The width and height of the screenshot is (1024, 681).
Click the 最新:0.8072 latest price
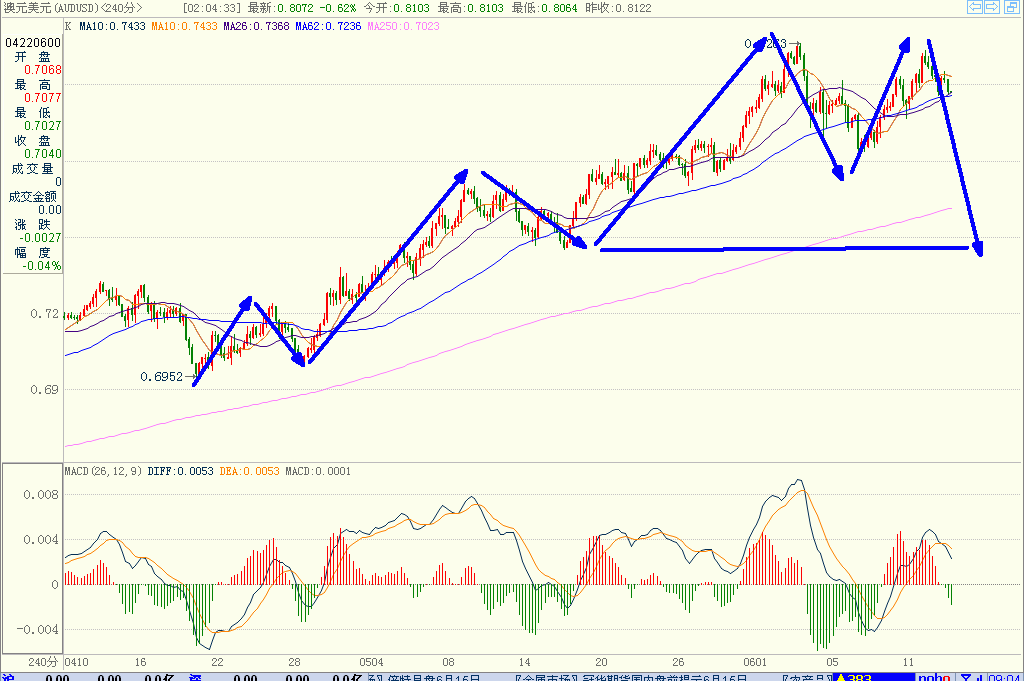pyautogui.click(x=281, y=8)
